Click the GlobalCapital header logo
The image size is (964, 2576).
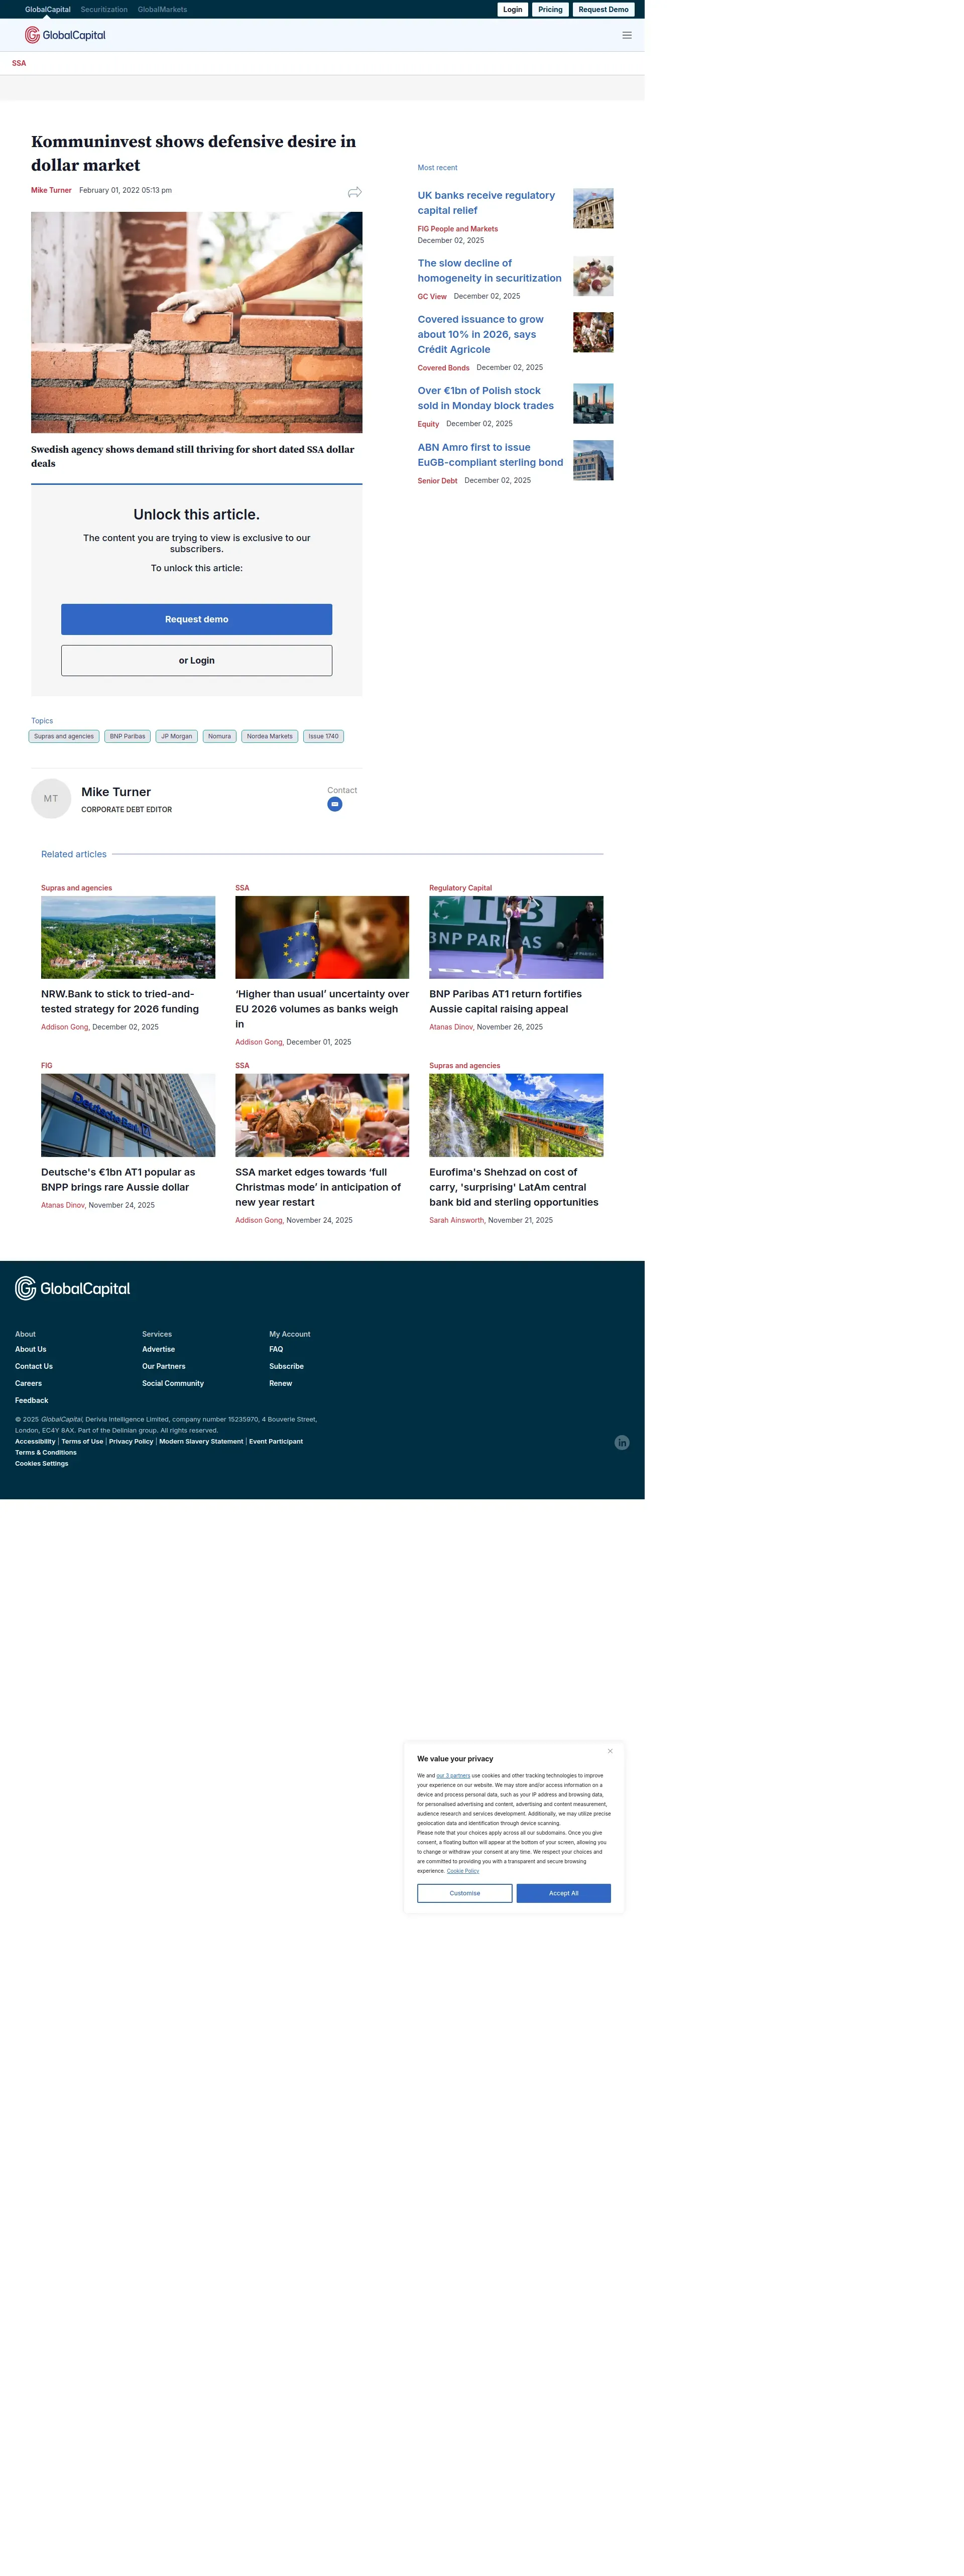[x=65, y=35]
